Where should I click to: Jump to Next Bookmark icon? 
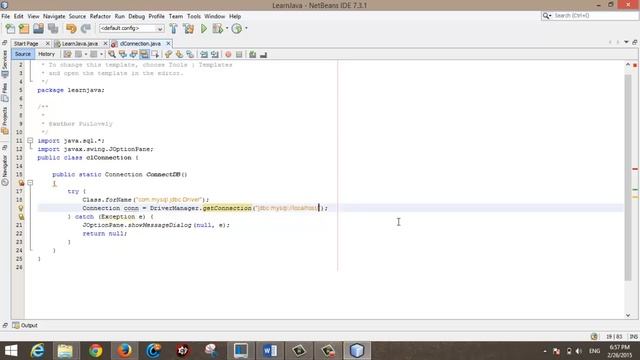[x=179, y=54]
